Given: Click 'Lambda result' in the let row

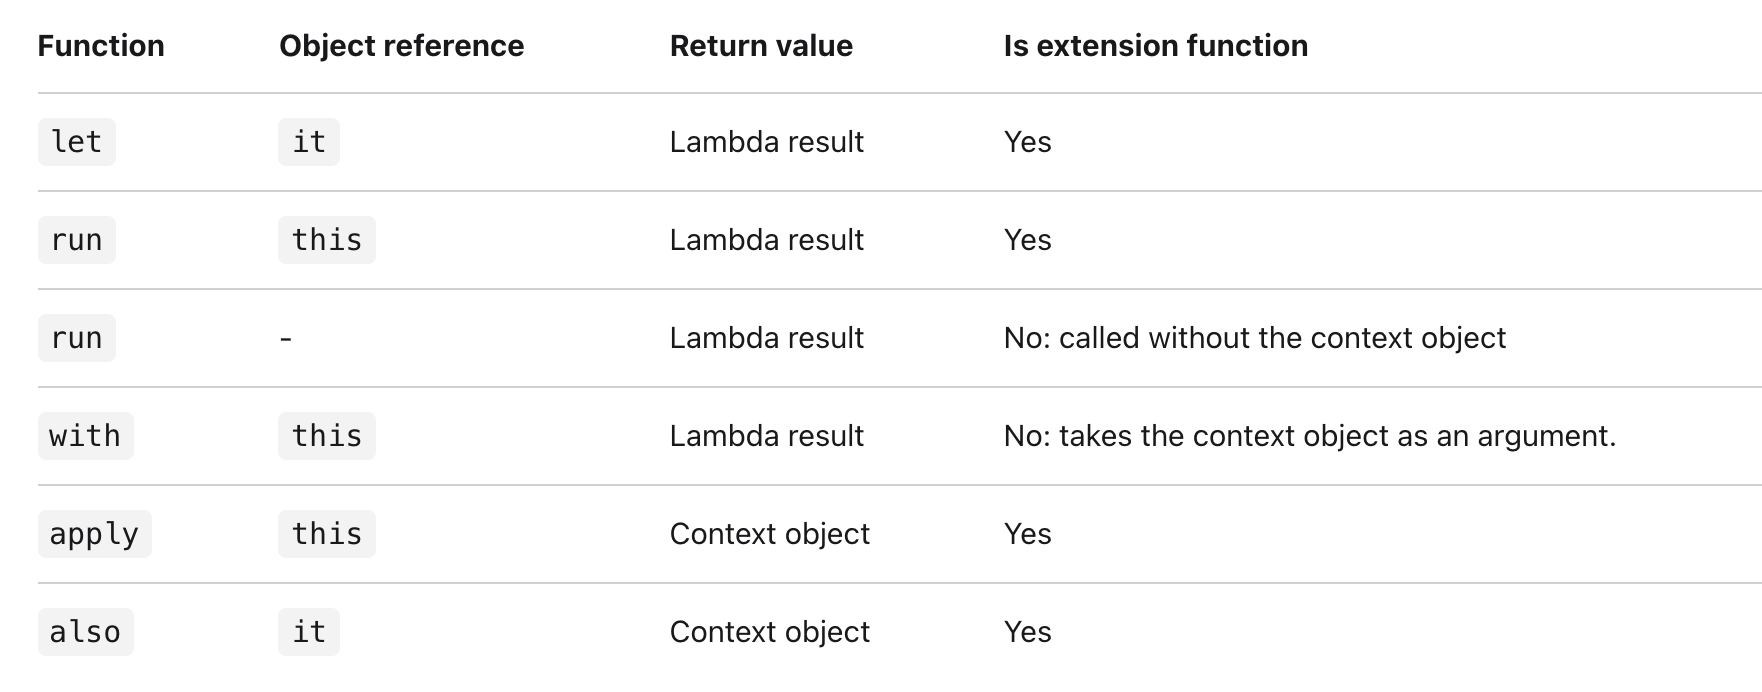Looking at the screenshot, I should (766, 142).
